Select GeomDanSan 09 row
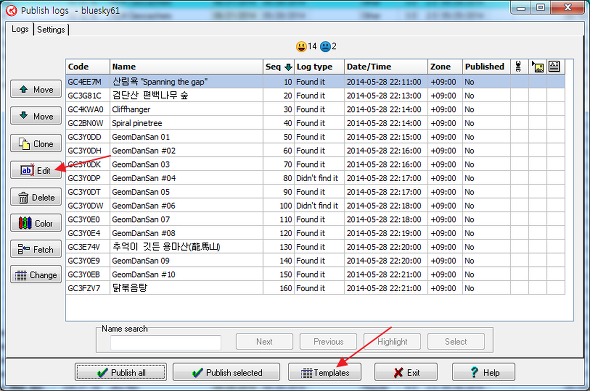 point(315,261)
